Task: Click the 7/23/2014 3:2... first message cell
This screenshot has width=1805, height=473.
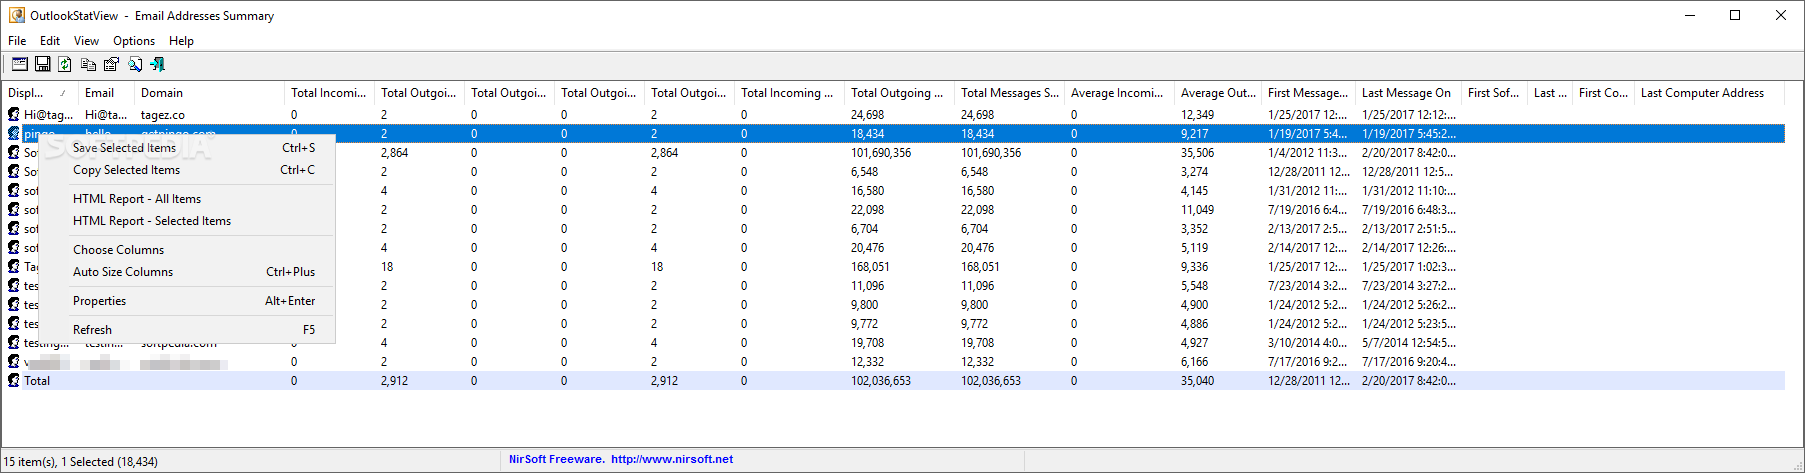Action: (1308, 286)
